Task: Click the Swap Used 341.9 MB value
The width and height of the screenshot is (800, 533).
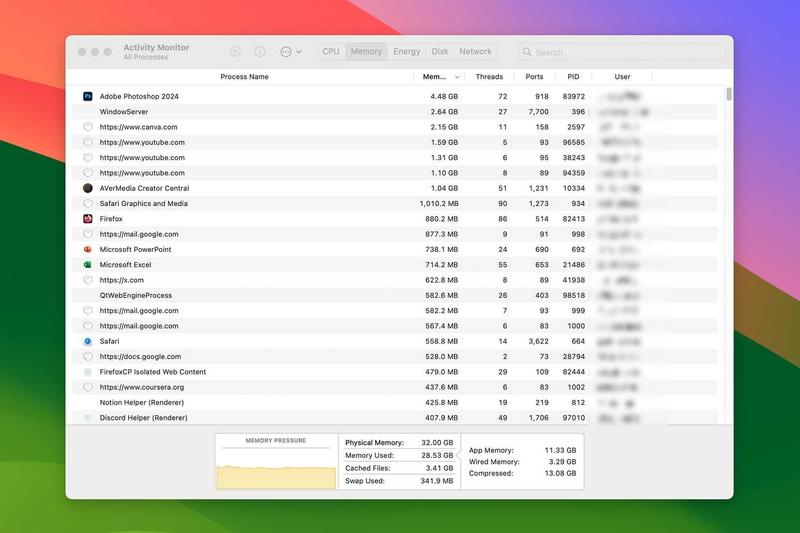Action: click(437, 481)
